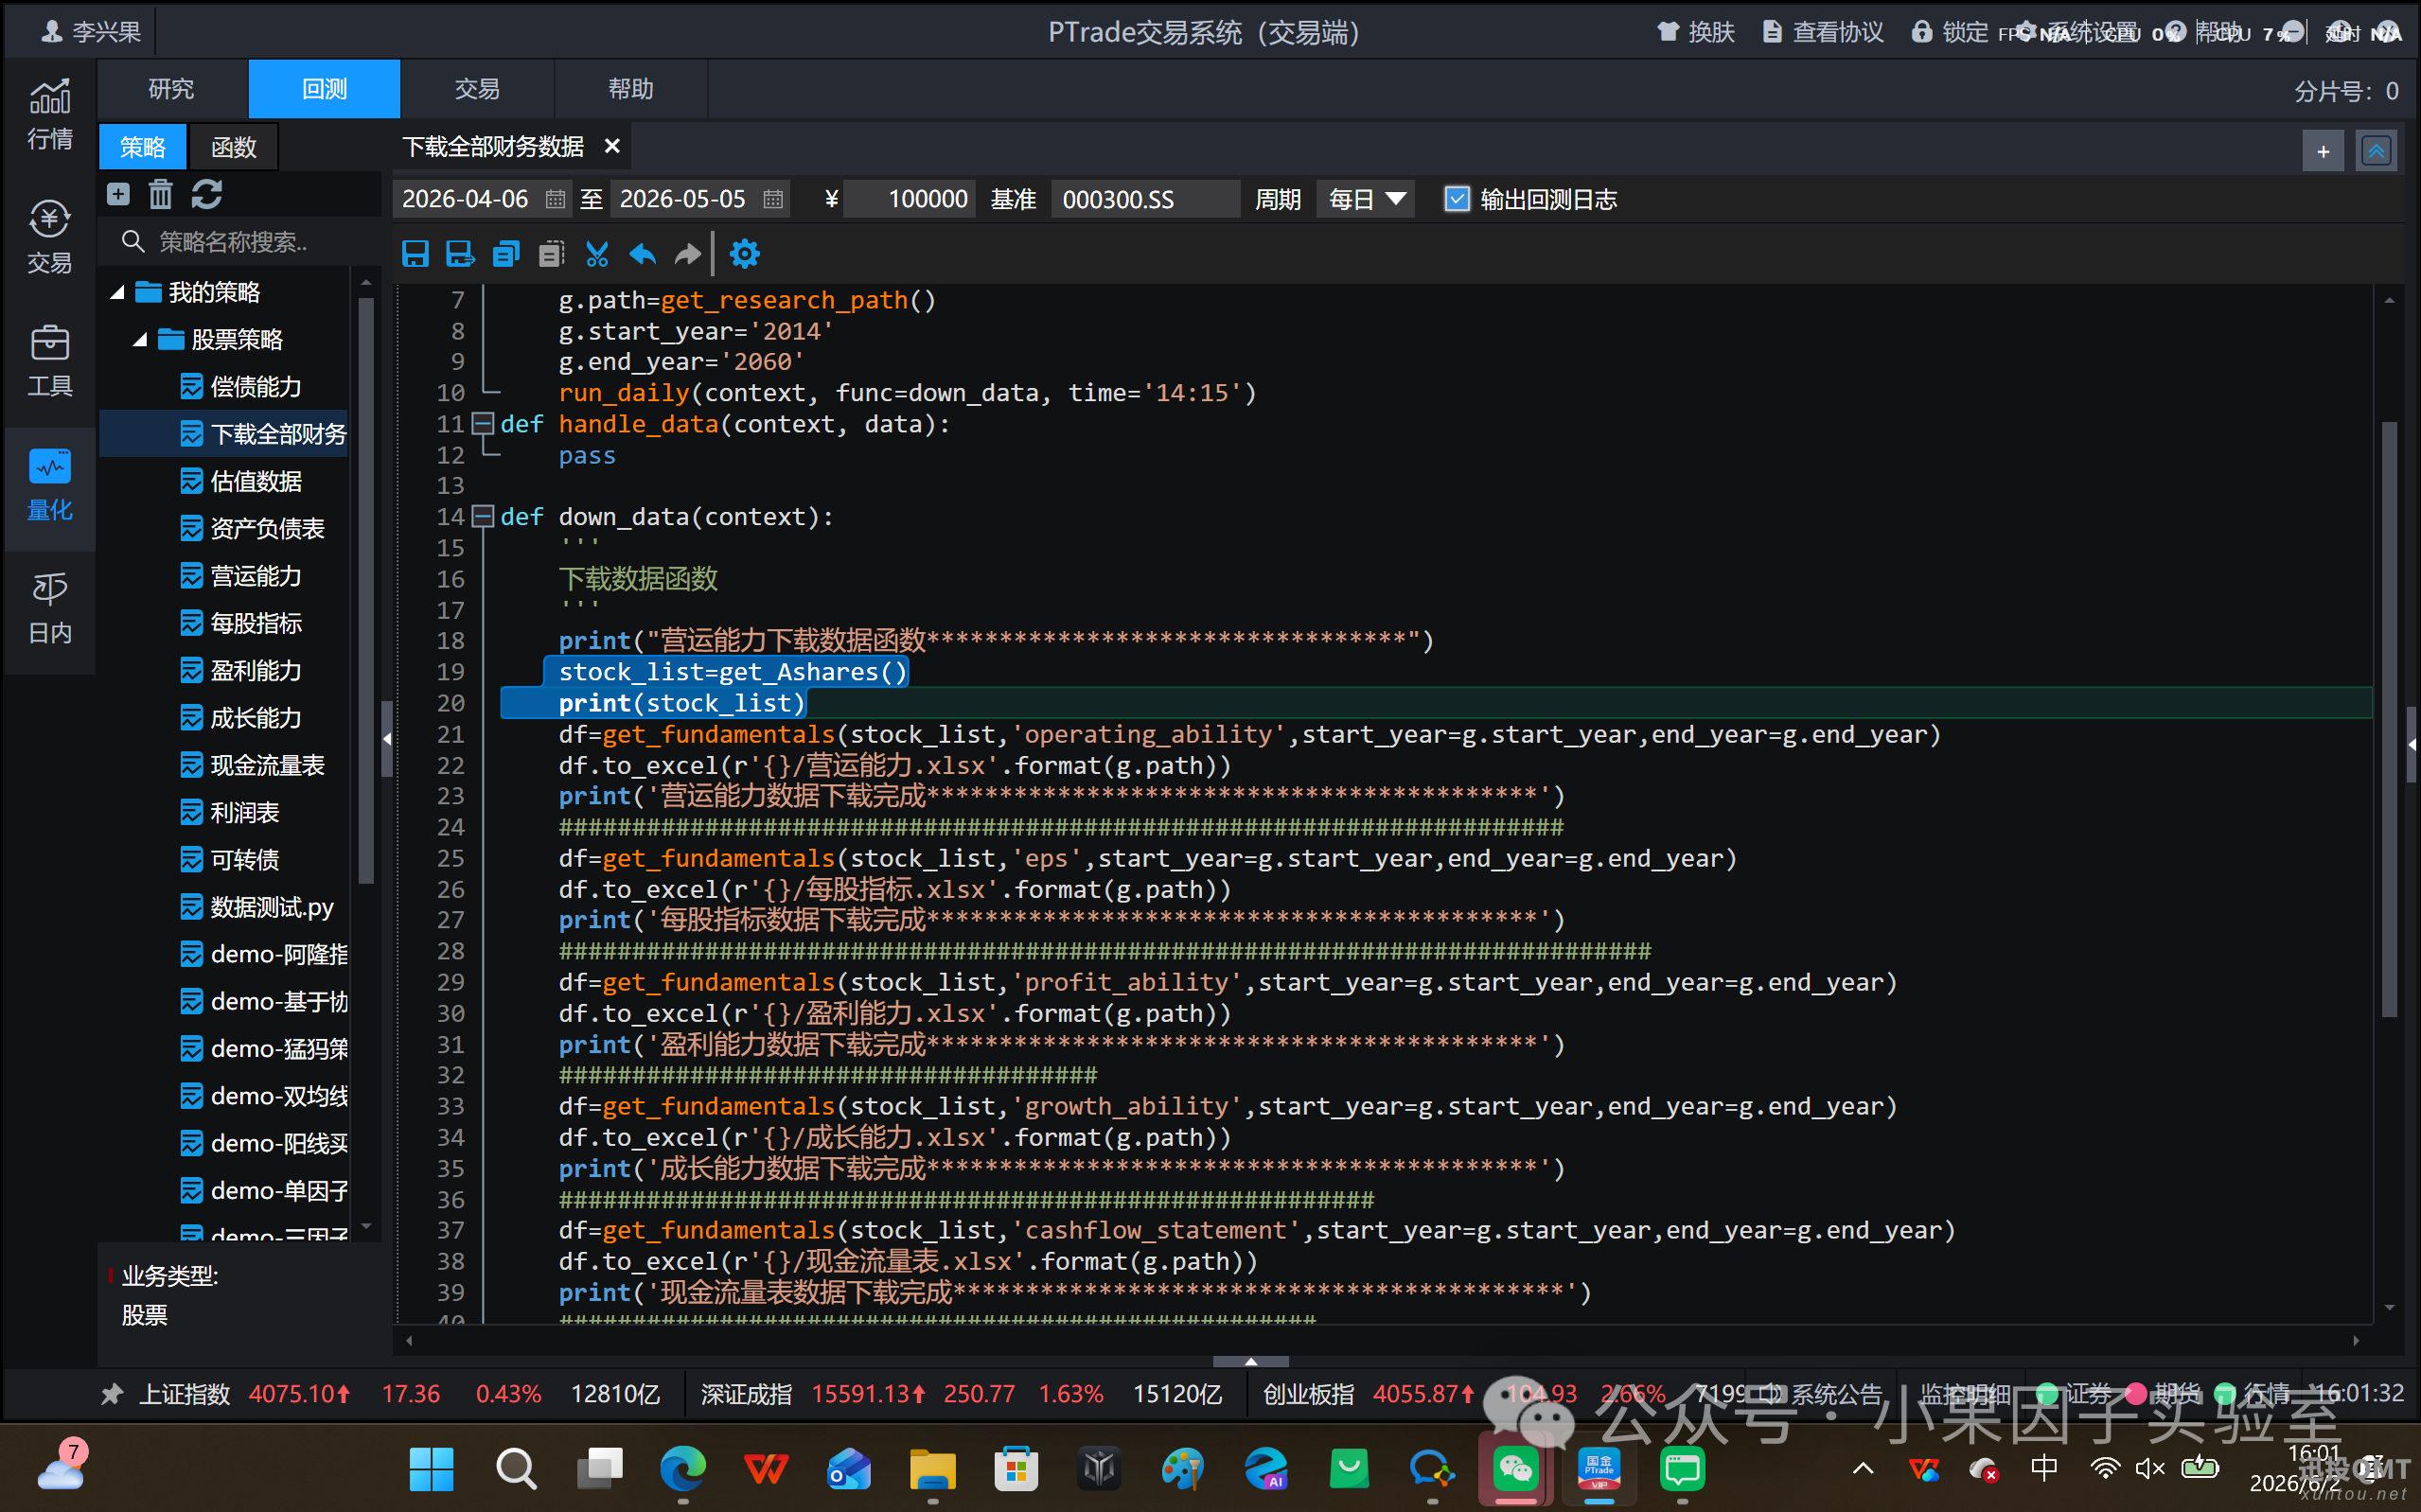Expand bottom panel up arrow handle

tap(1250, 1361)
